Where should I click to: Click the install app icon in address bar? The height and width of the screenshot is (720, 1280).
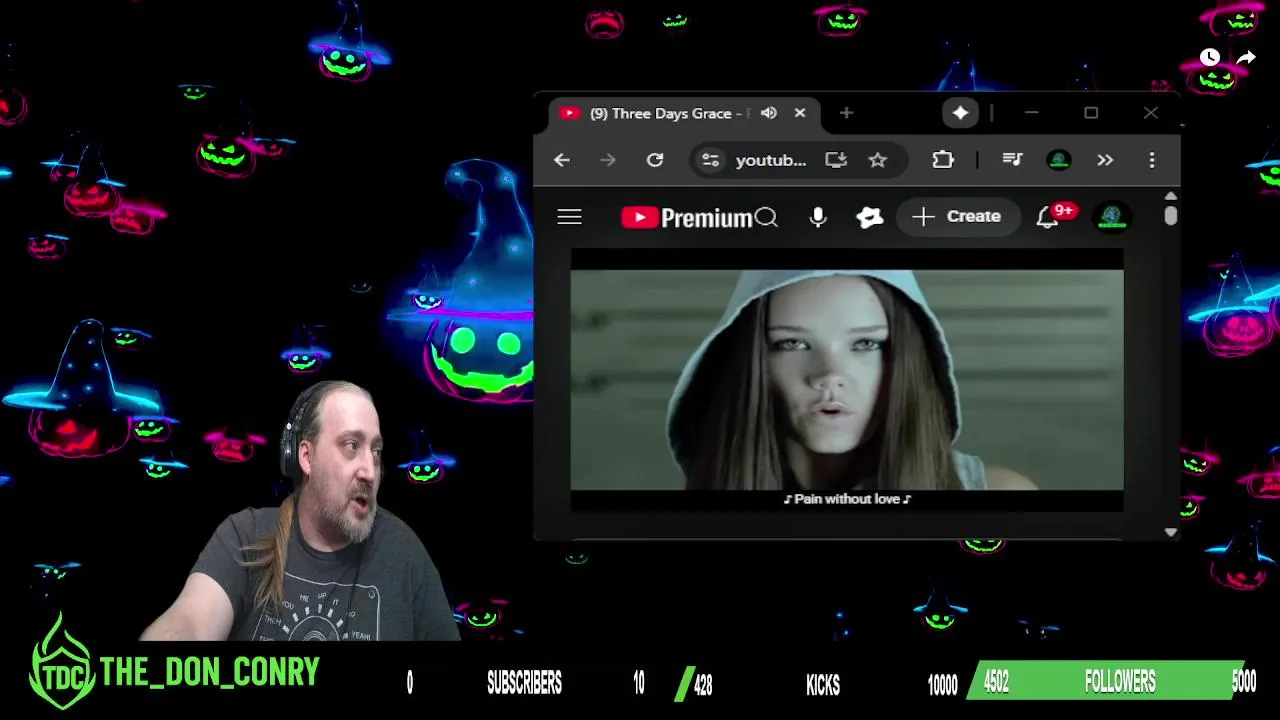[x=836, y=160]
